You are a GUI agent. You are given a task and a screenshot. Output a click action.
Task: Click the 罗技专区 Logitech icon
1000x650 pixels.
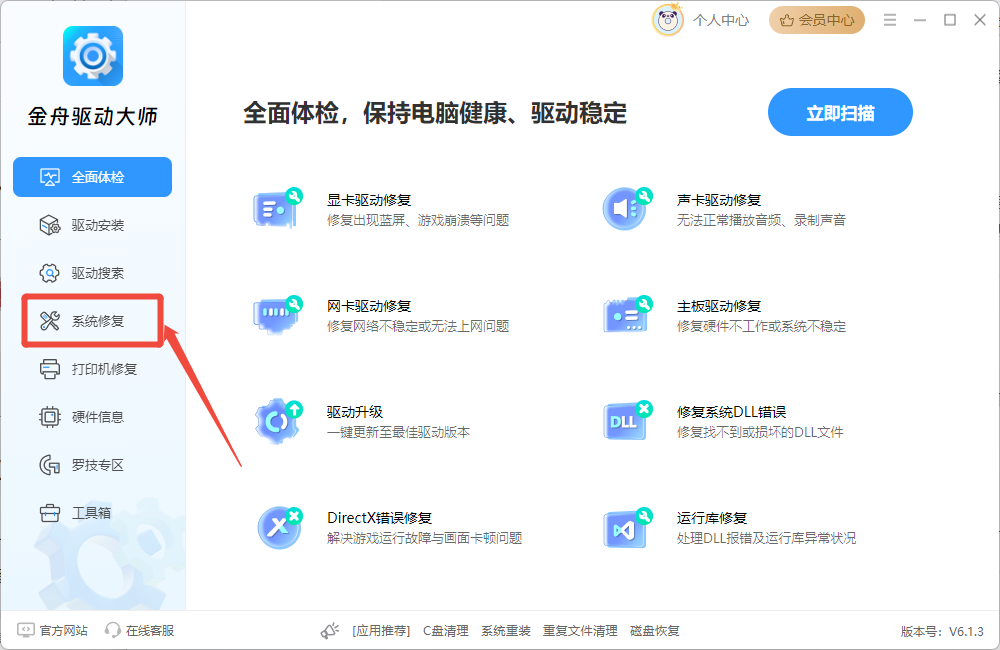(50, 465)
